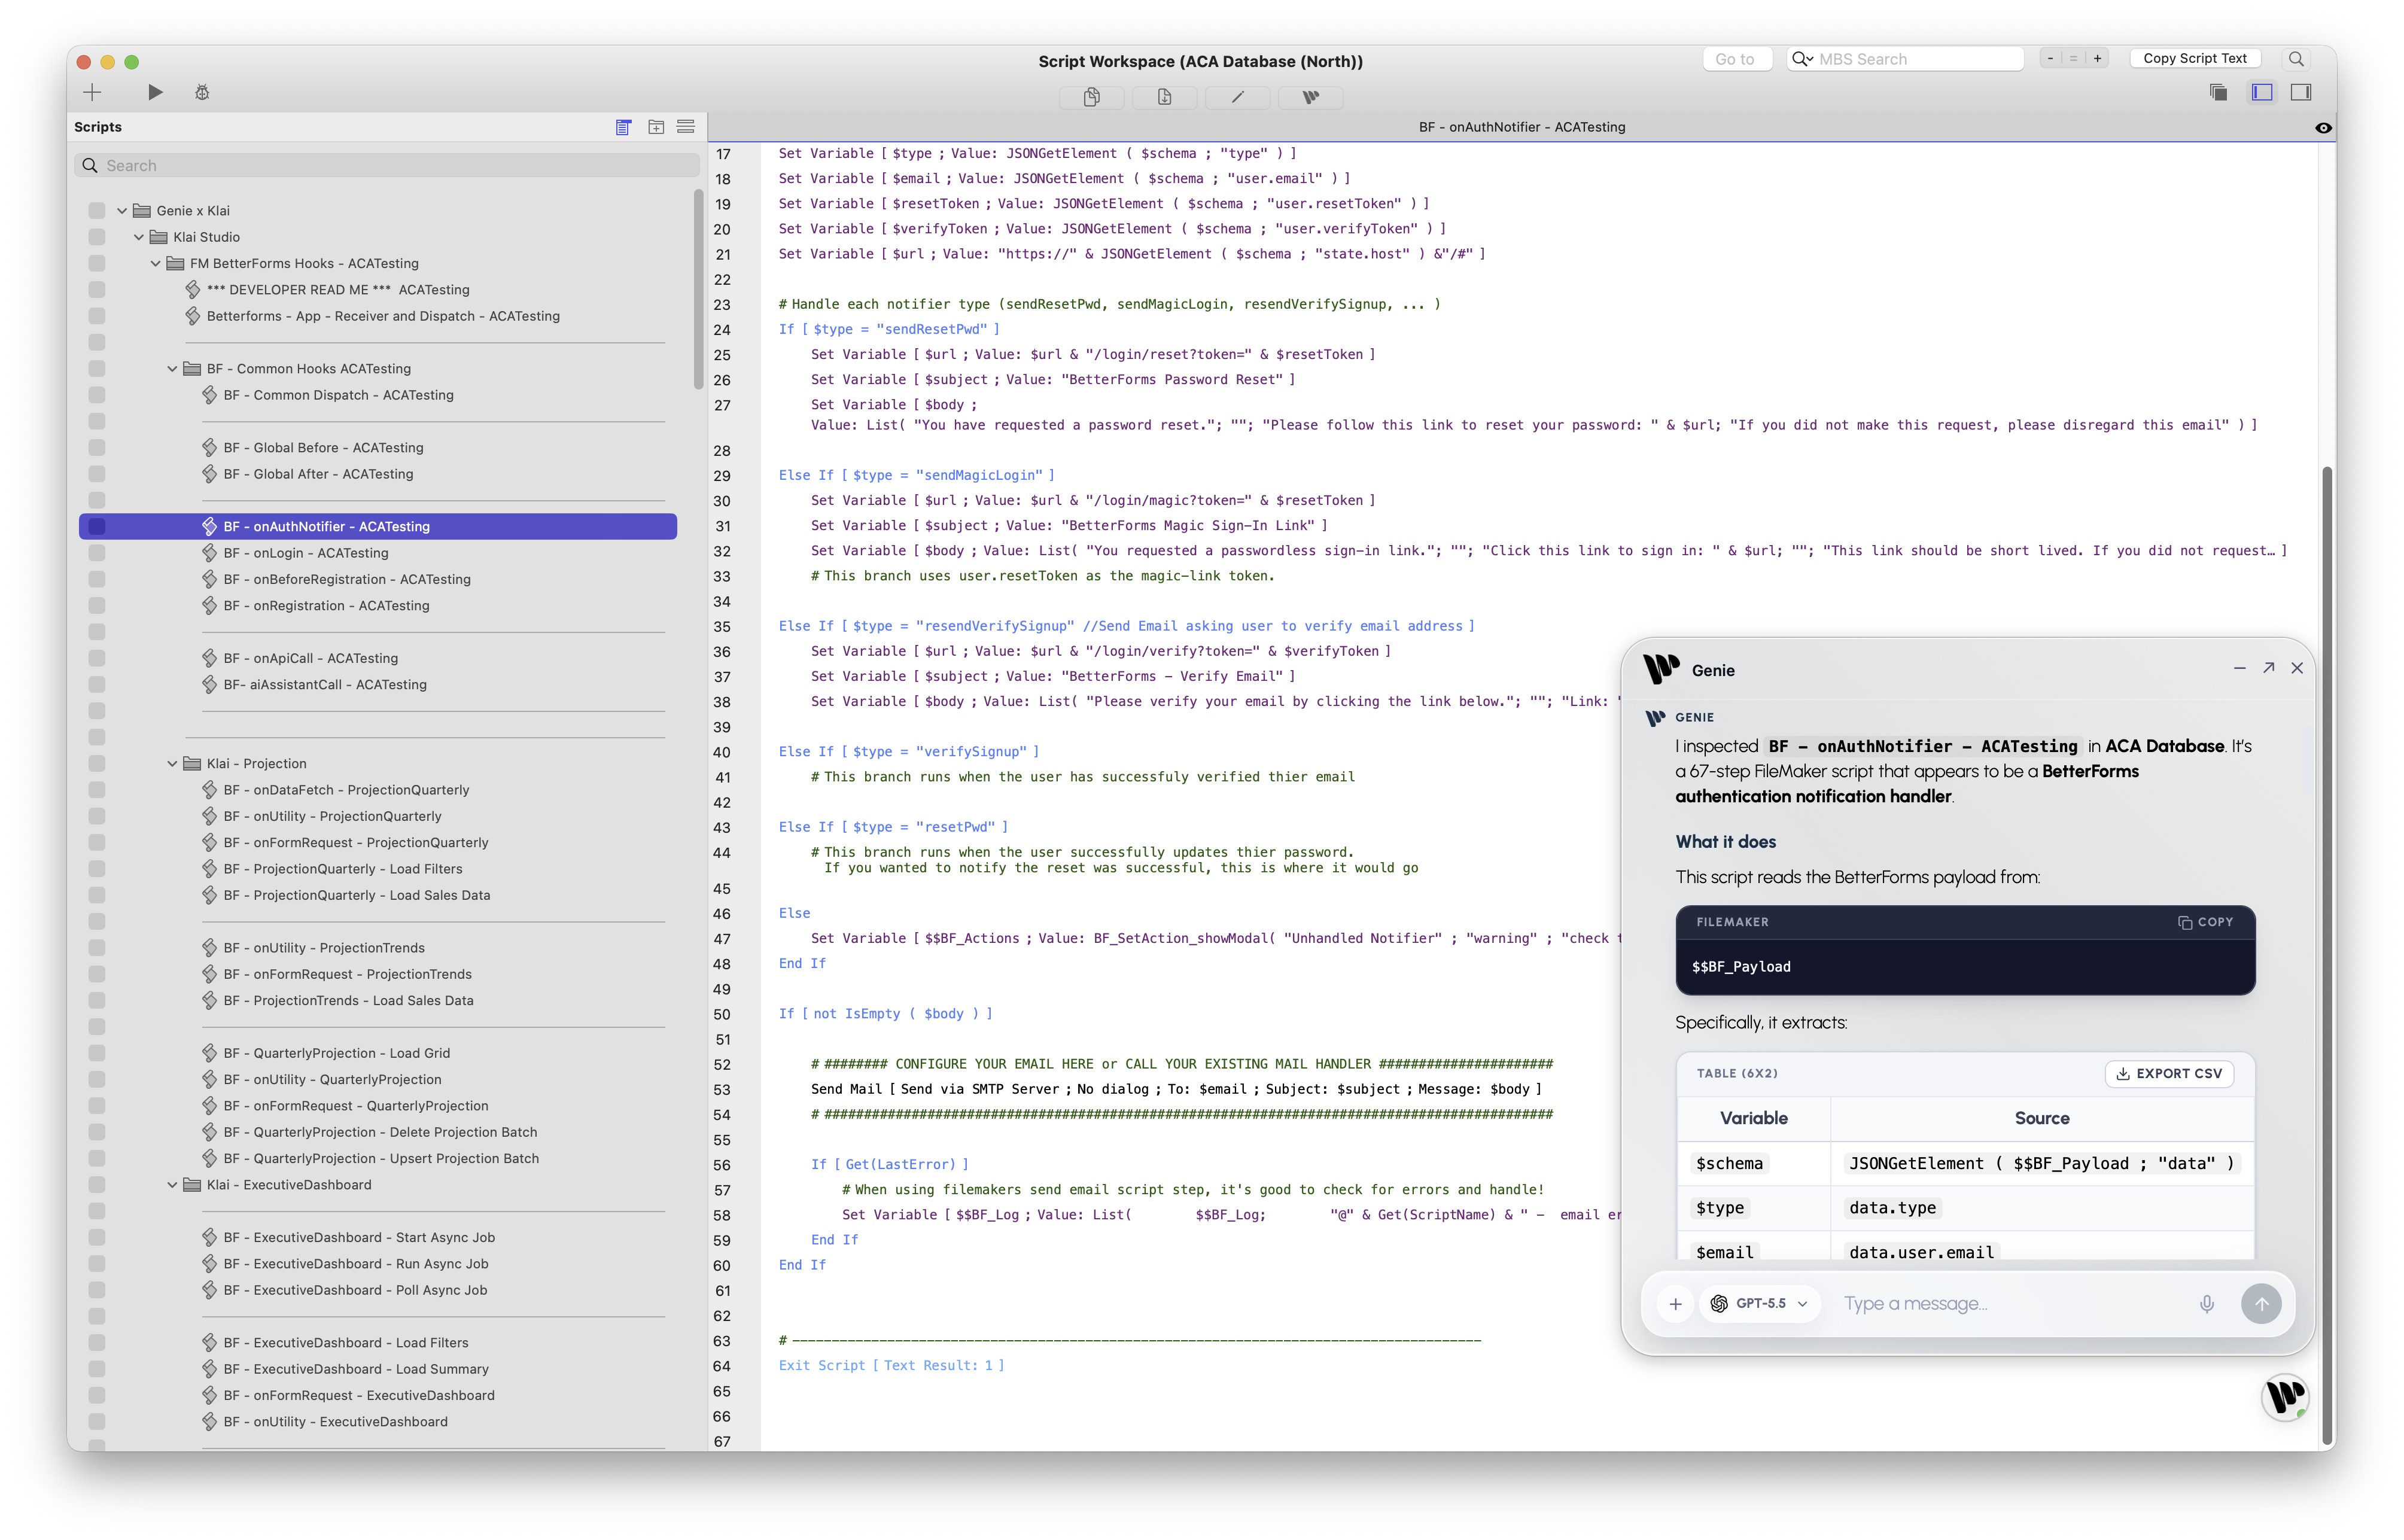The height and width of the screenshot is (1540, 2404).
Task: Click script icon of BF - onUtility - ProjectionTrends
Action: [209, 947]
